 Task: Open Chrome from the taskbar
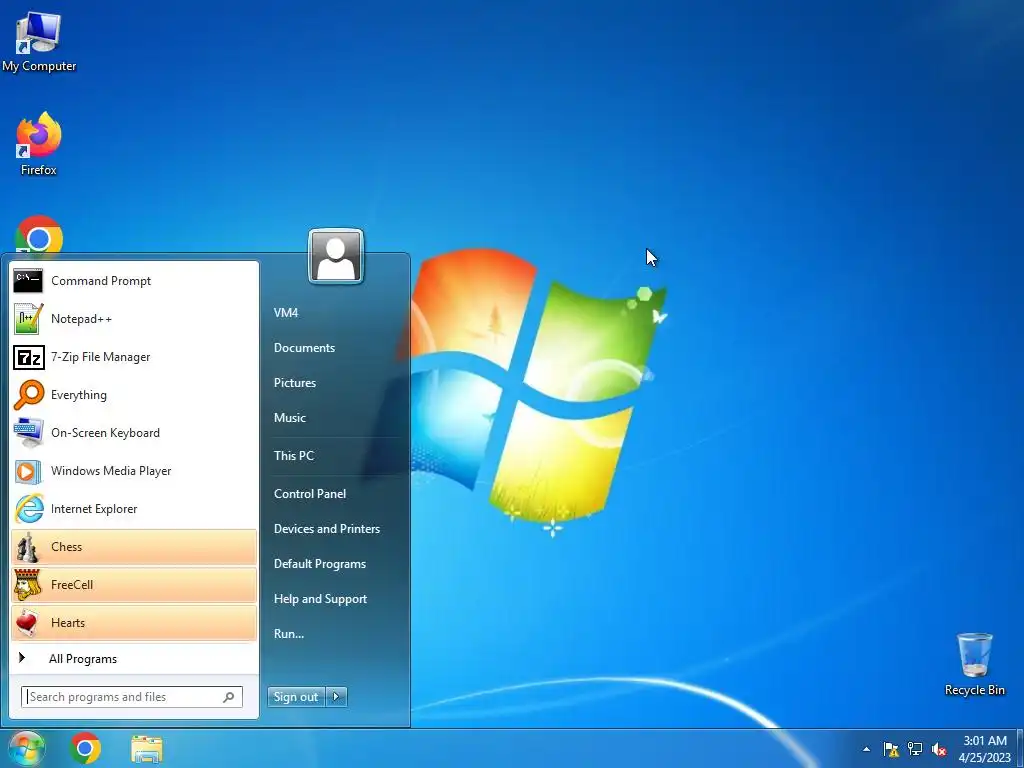(x=85, y=748)
